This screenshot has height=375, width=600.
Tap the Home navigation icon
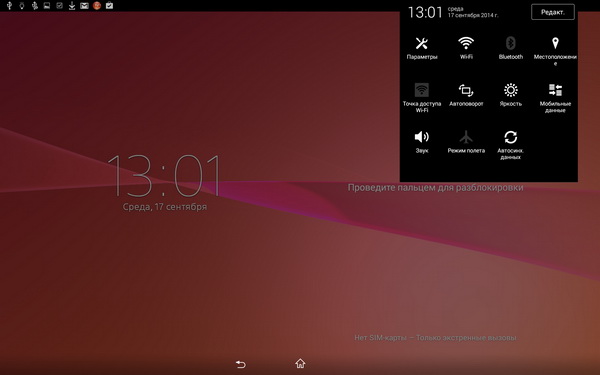300,363
